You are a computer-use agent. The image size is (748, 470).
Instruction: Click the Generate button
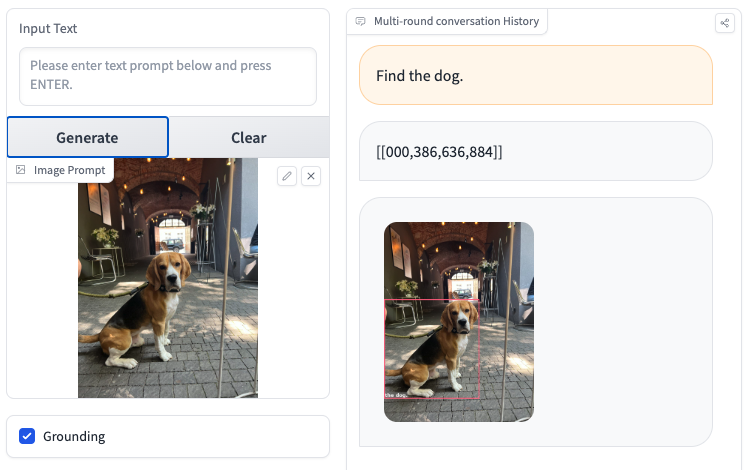(88, 137)
